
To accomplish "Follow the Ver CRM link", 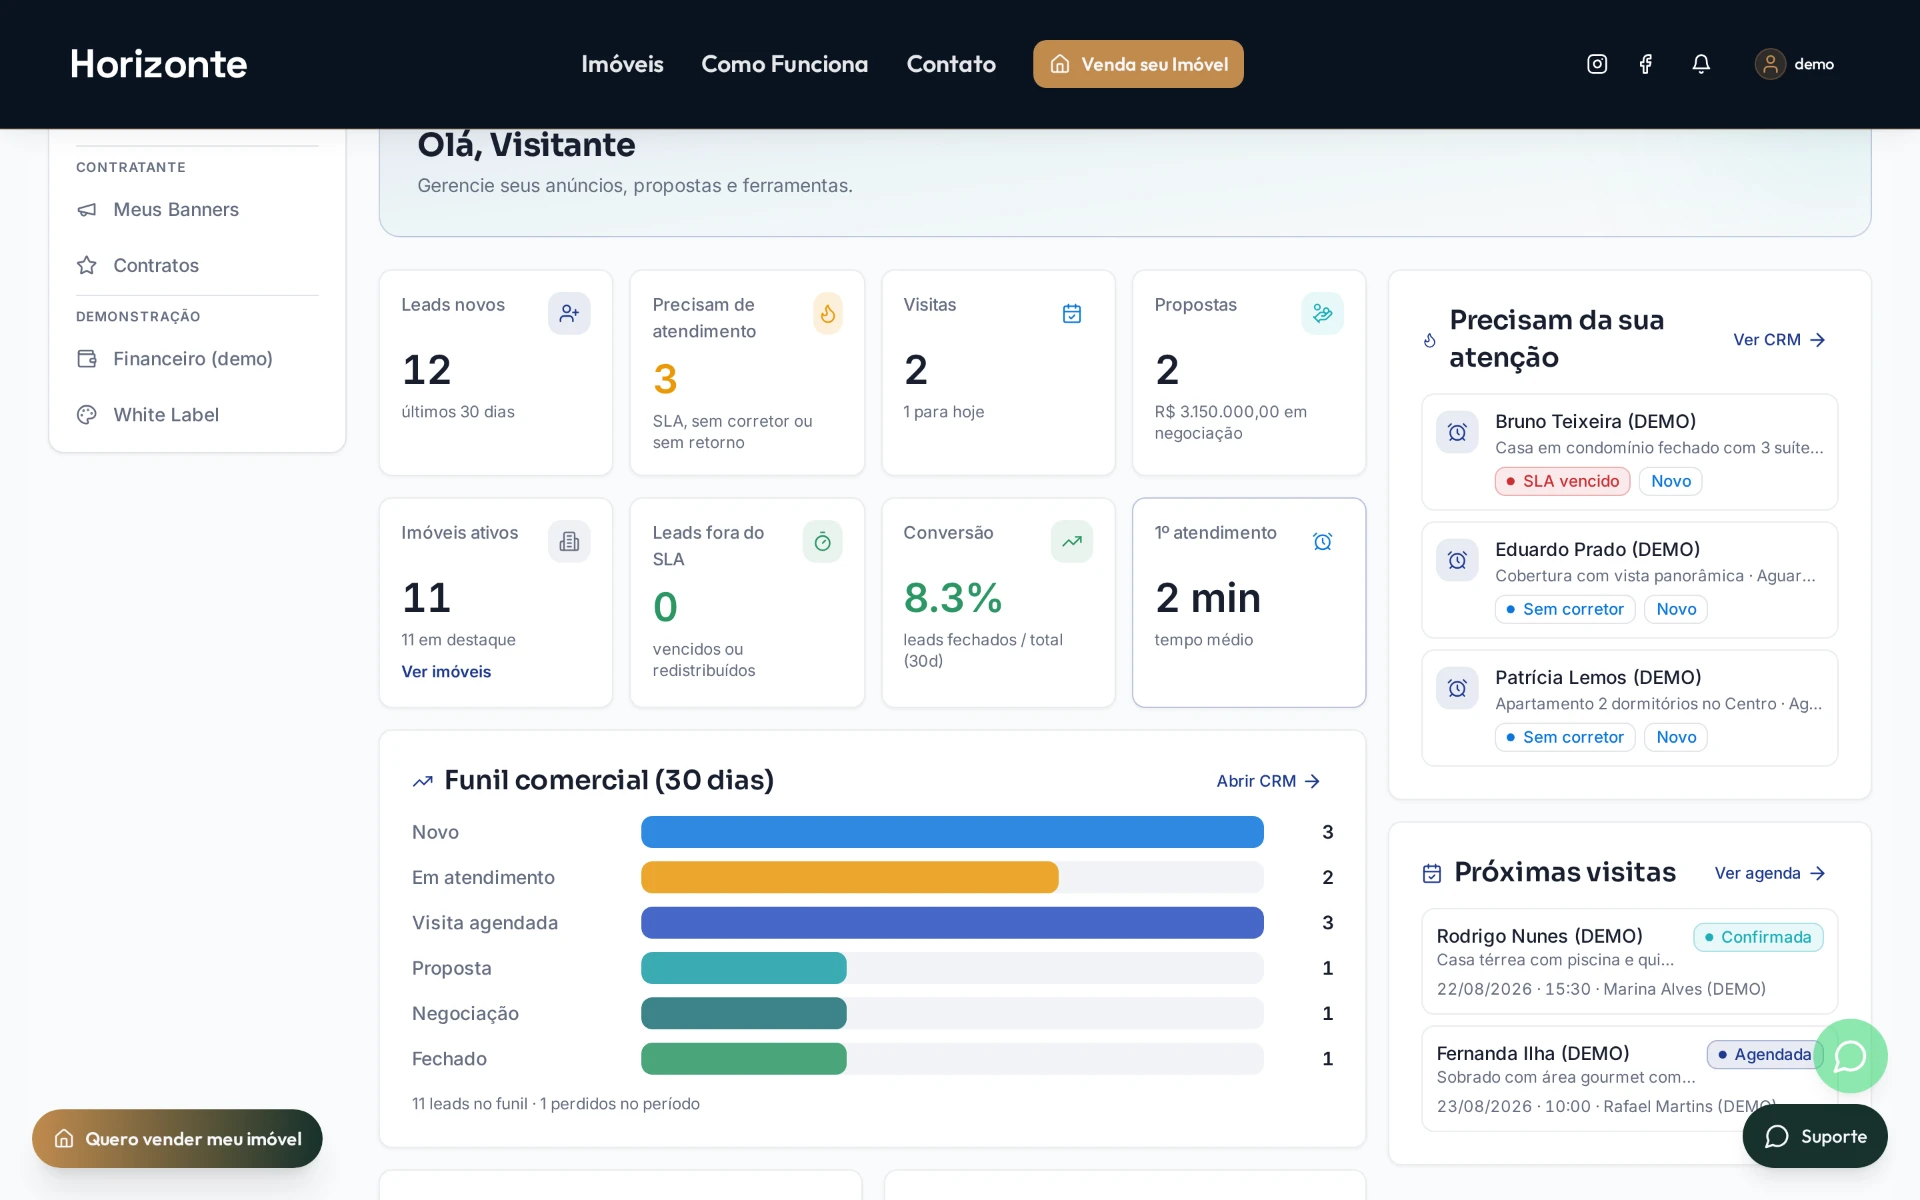I will 1779,340.
